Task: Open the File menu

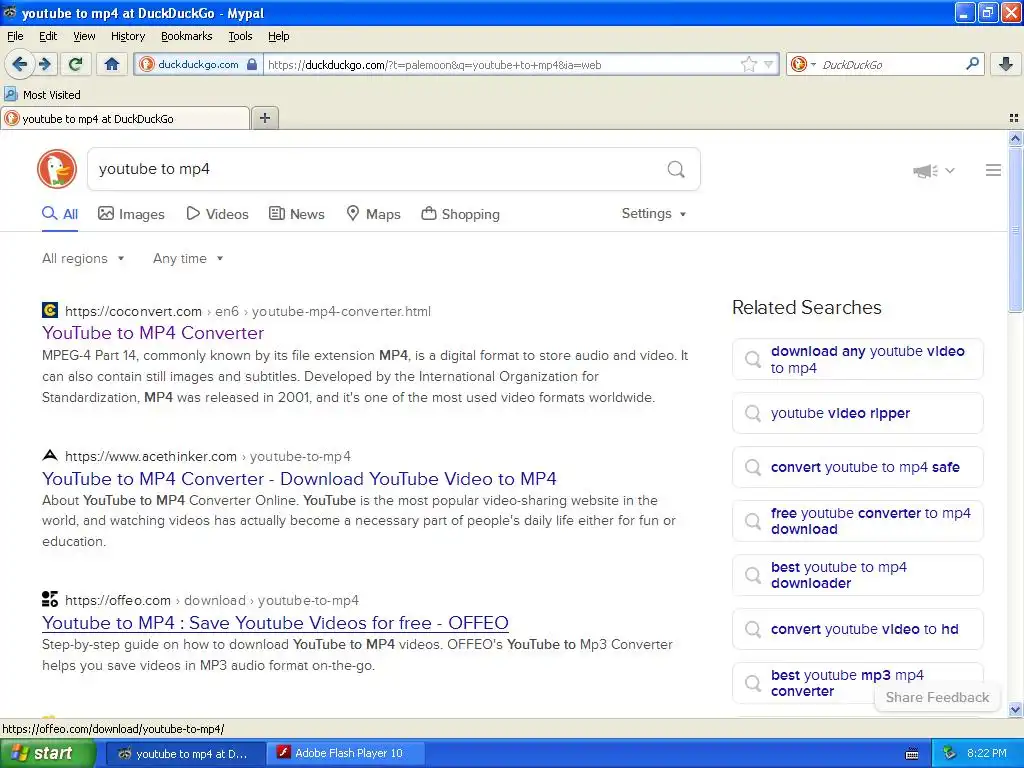Action: 15,36
